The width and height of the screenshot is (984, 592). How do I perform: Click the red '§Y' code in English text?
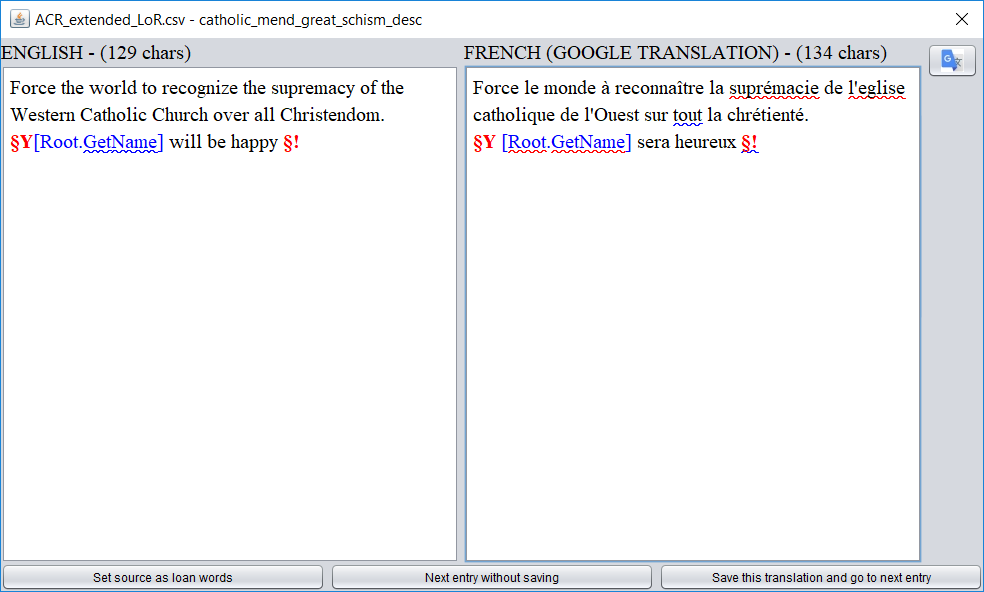coord(21,143)
